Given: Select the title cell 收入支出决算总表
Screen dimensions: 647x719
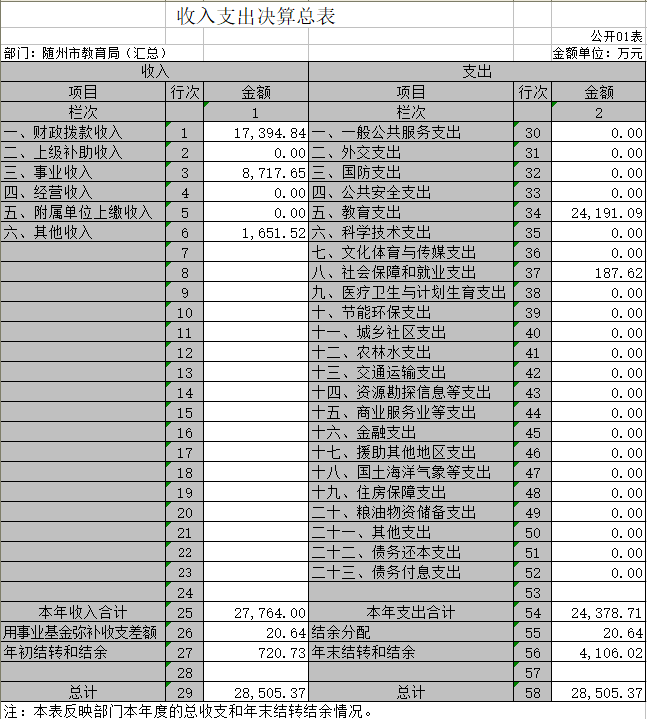Looking at the screenshot, I should pos(255,17).
